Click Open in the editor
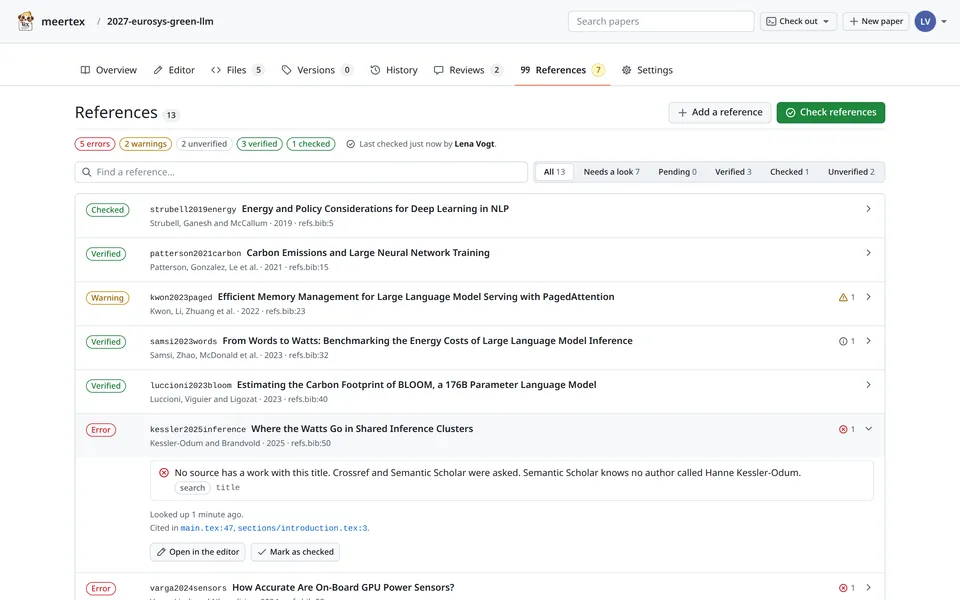This screenshot has width=960, height=600. coord(197,552)
